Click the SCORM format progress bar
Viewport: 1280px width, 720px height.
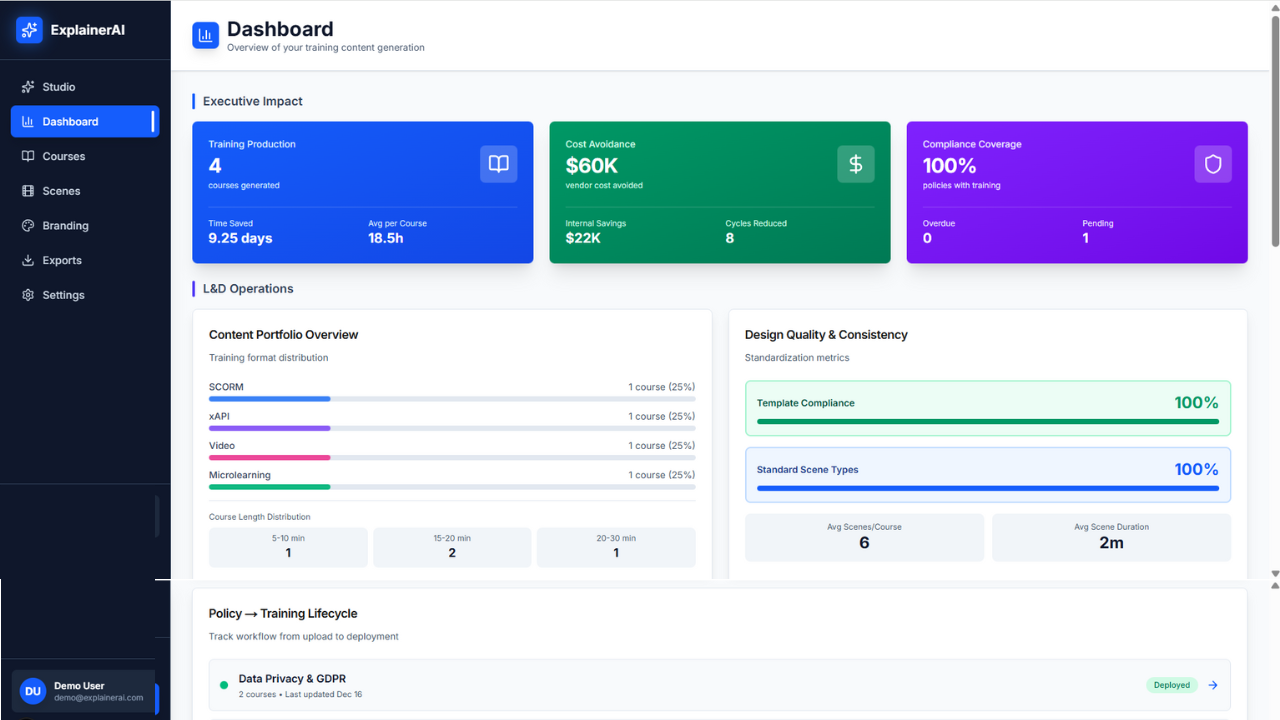[452, 399]
